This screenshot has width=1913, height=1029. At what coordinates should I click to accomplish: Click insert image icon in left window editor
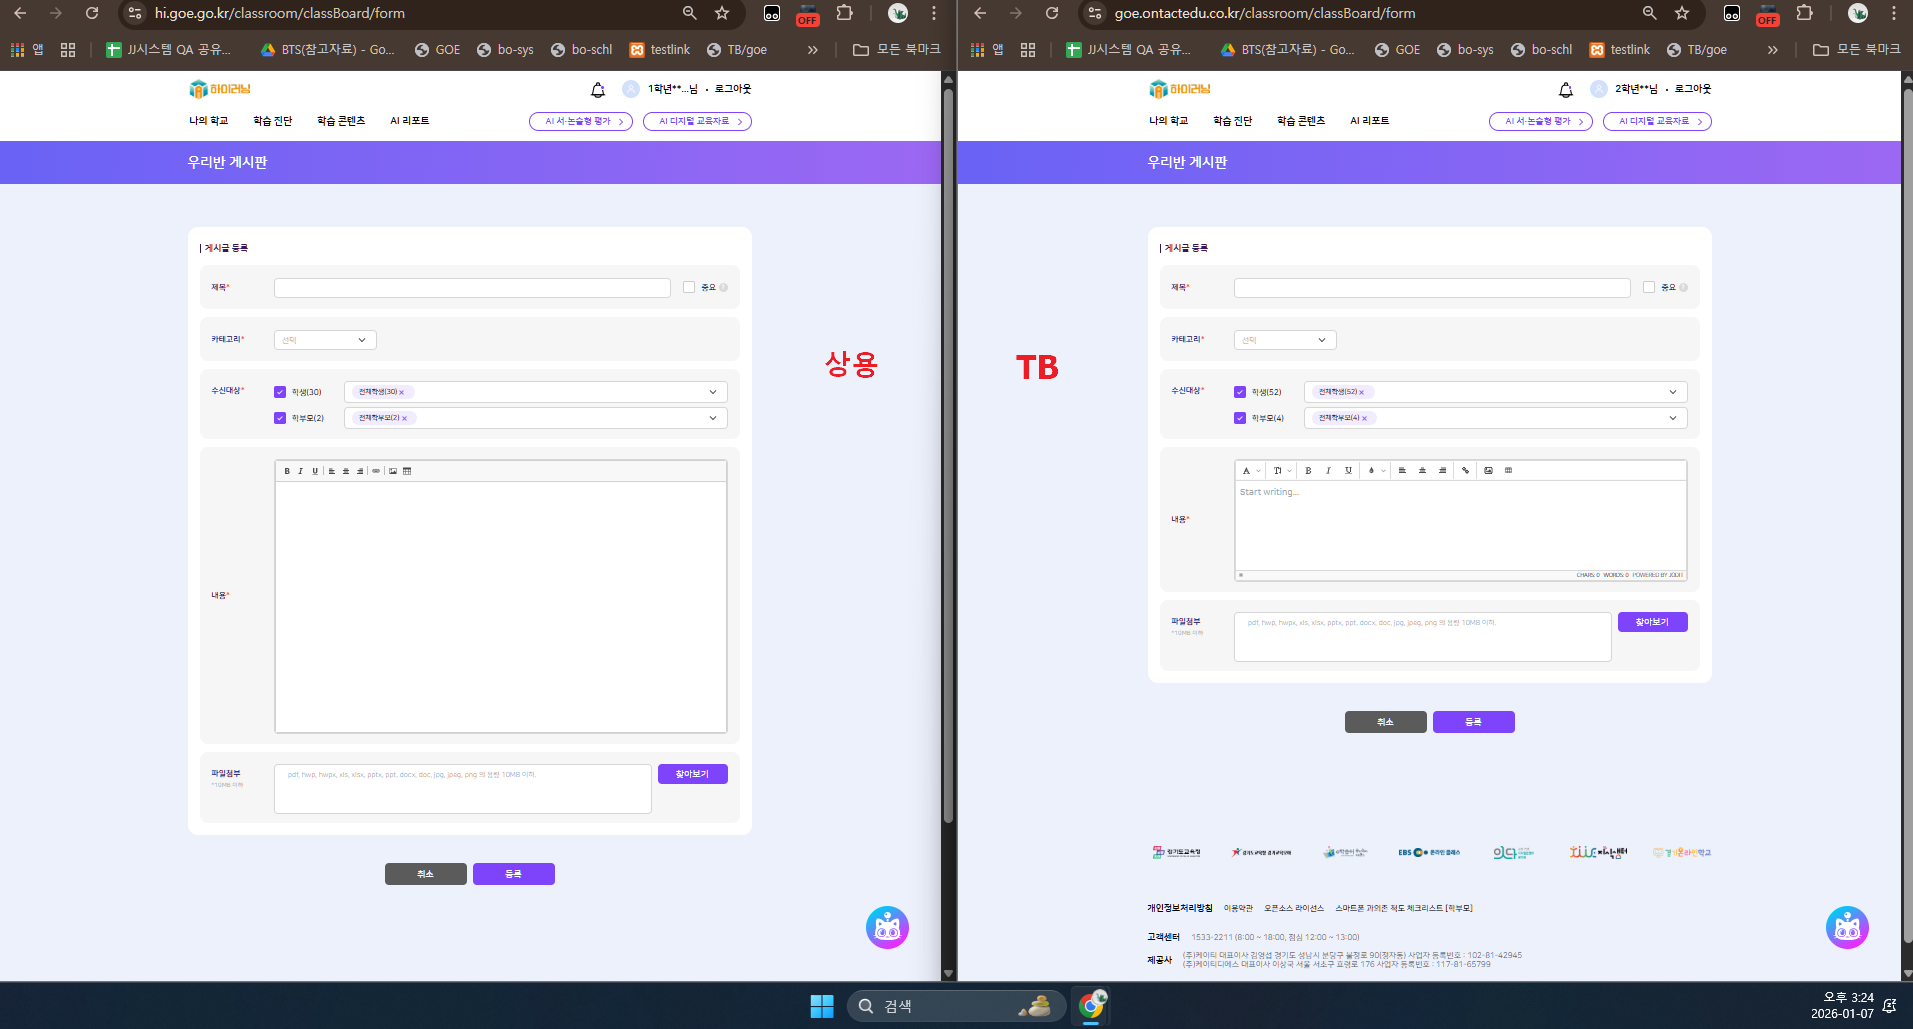tap(393, 471)
